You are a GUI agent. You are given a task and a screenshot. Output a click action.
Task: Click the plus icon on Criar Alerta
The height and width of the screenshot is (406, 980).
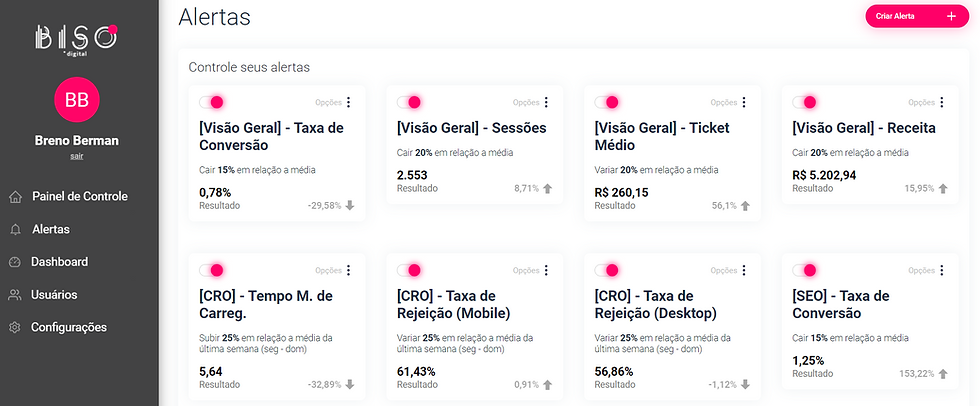pyautogui.click(x=951, y=16)
